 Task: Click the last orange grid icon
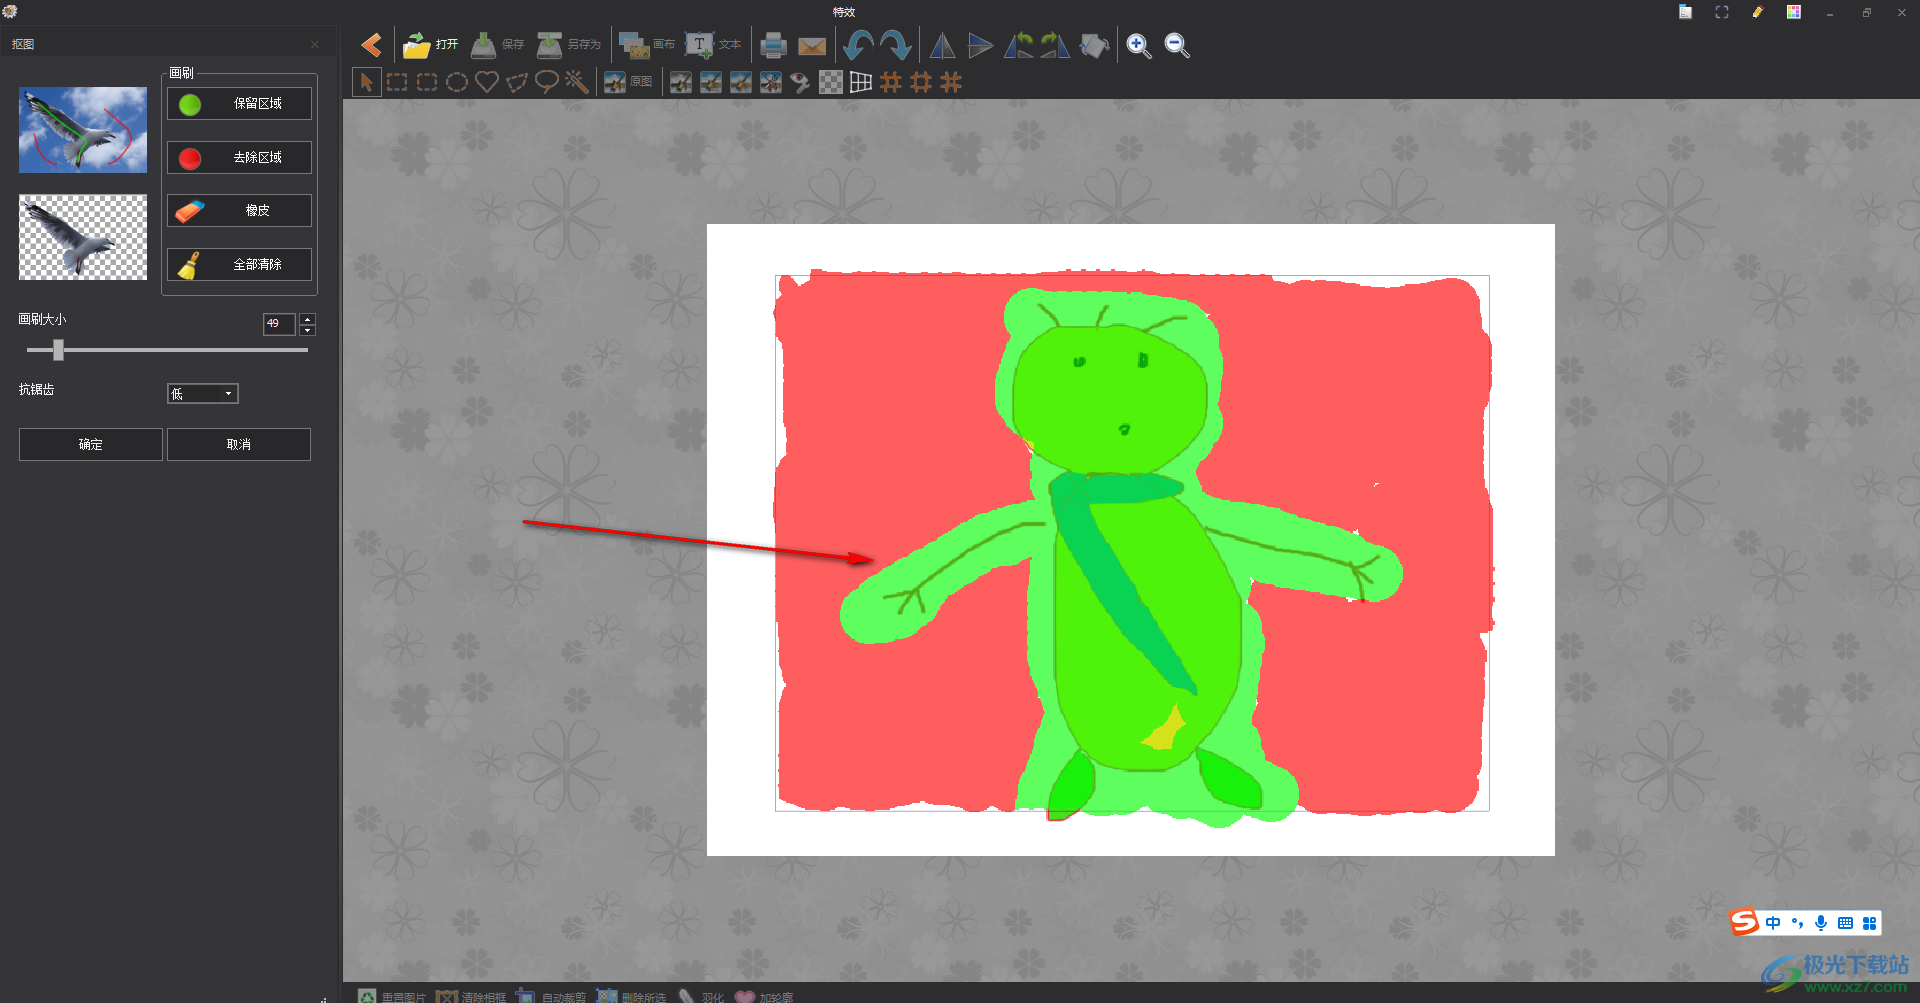951,82
